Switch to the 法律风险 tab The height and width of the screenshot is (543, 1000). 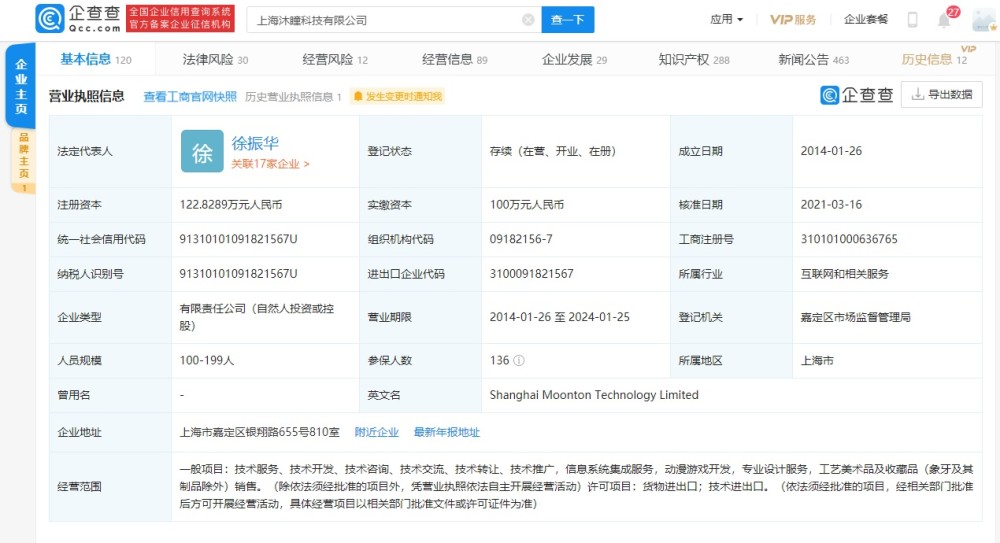215,59
